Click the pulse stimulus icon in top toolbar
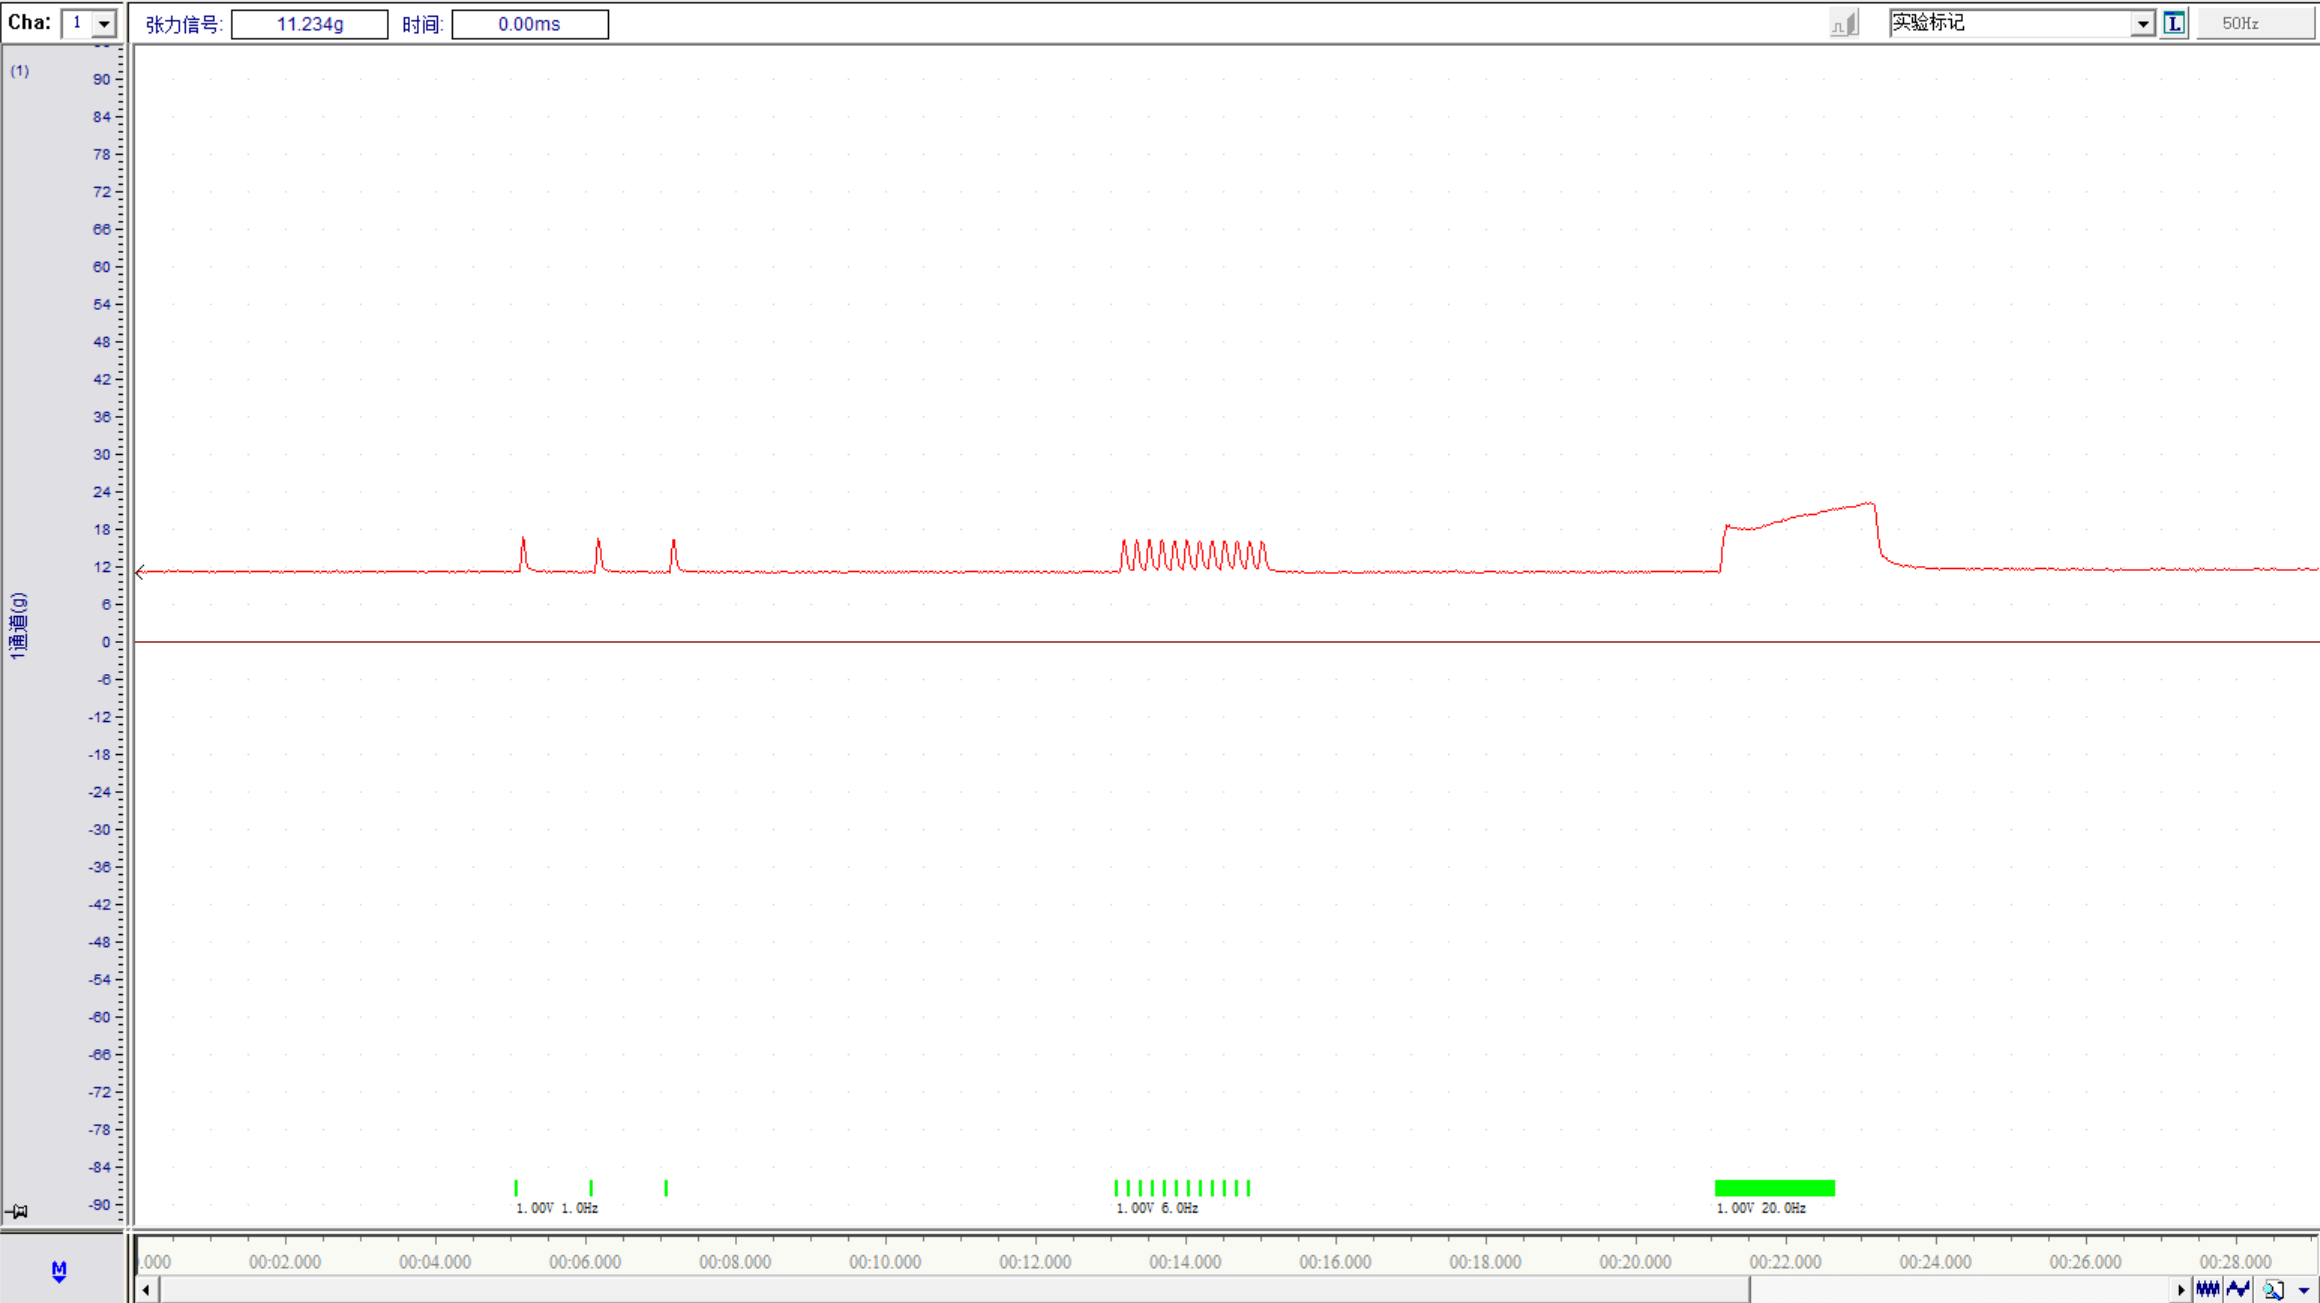 [x=1844, y=24]
